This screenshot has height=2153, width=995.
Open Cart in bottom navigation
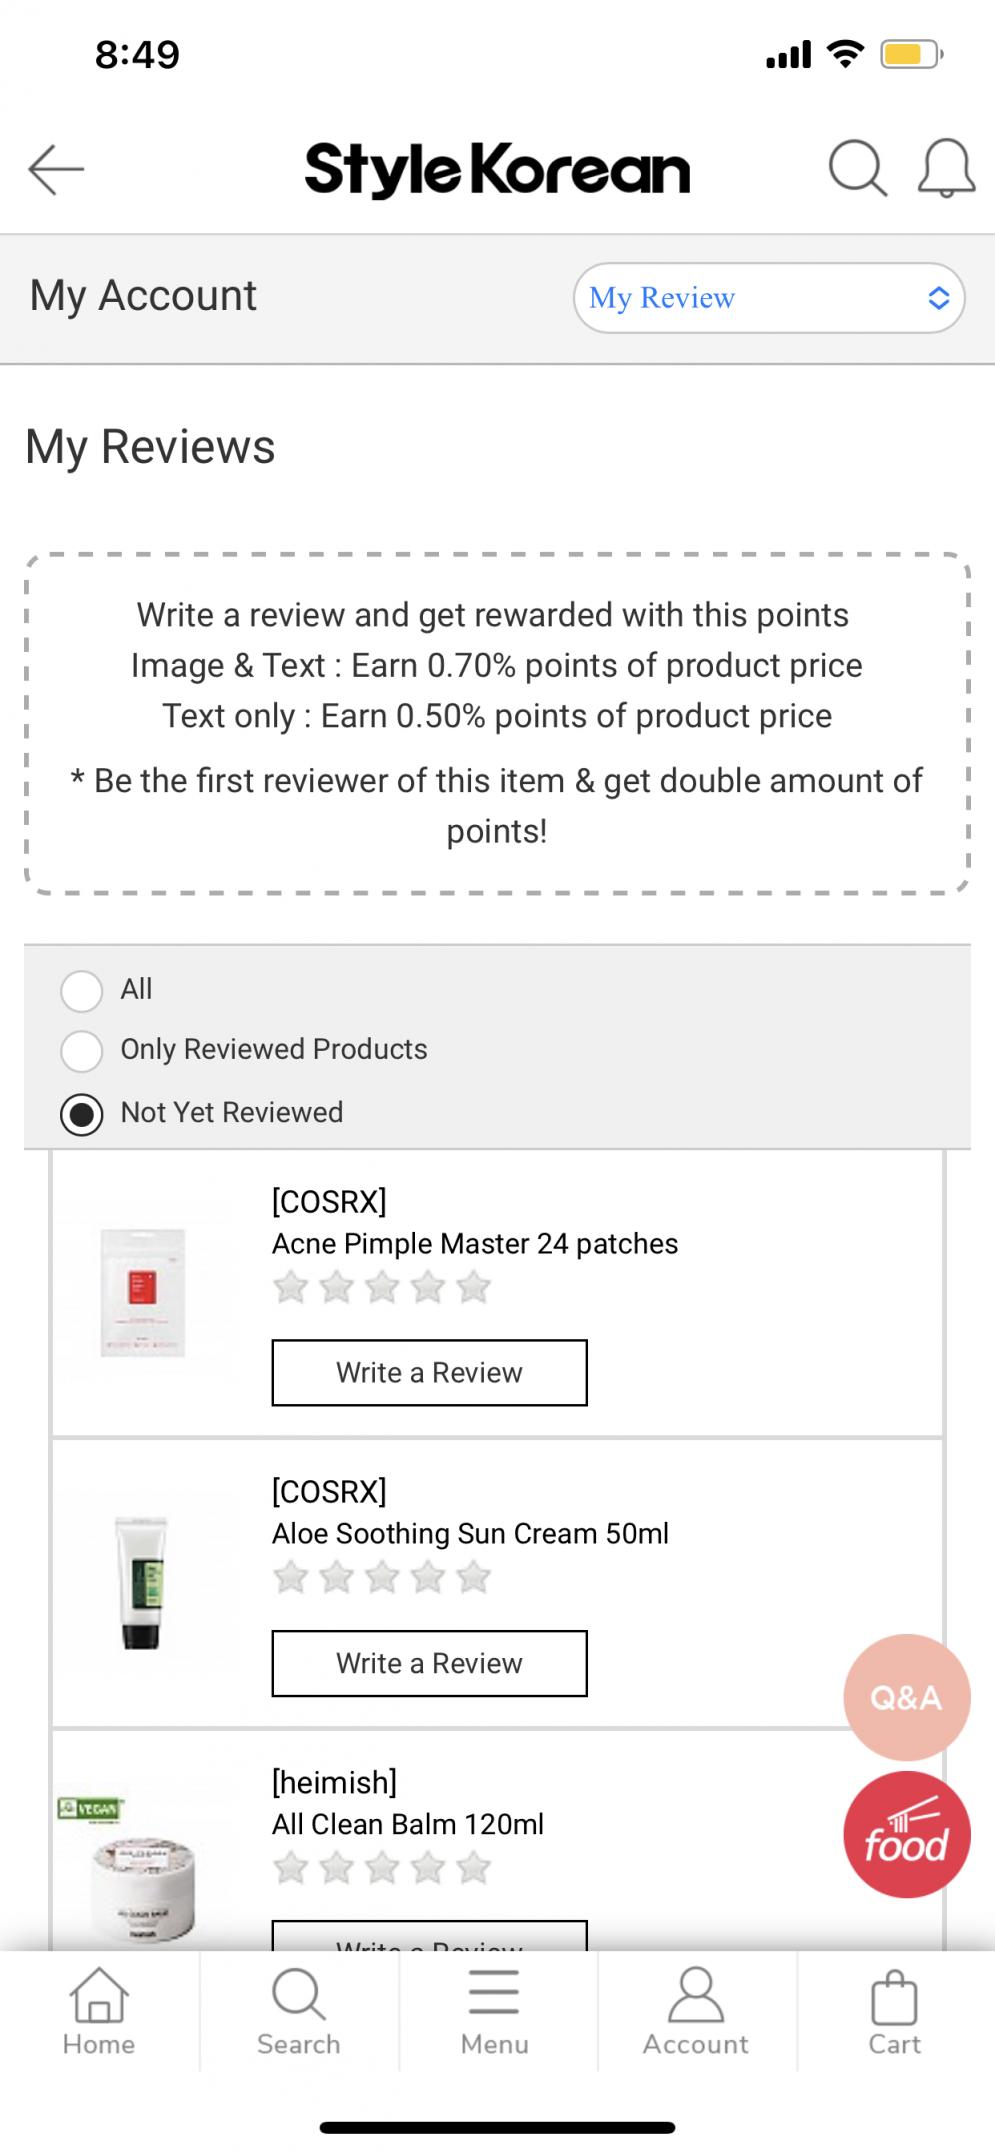[894, 2011]
